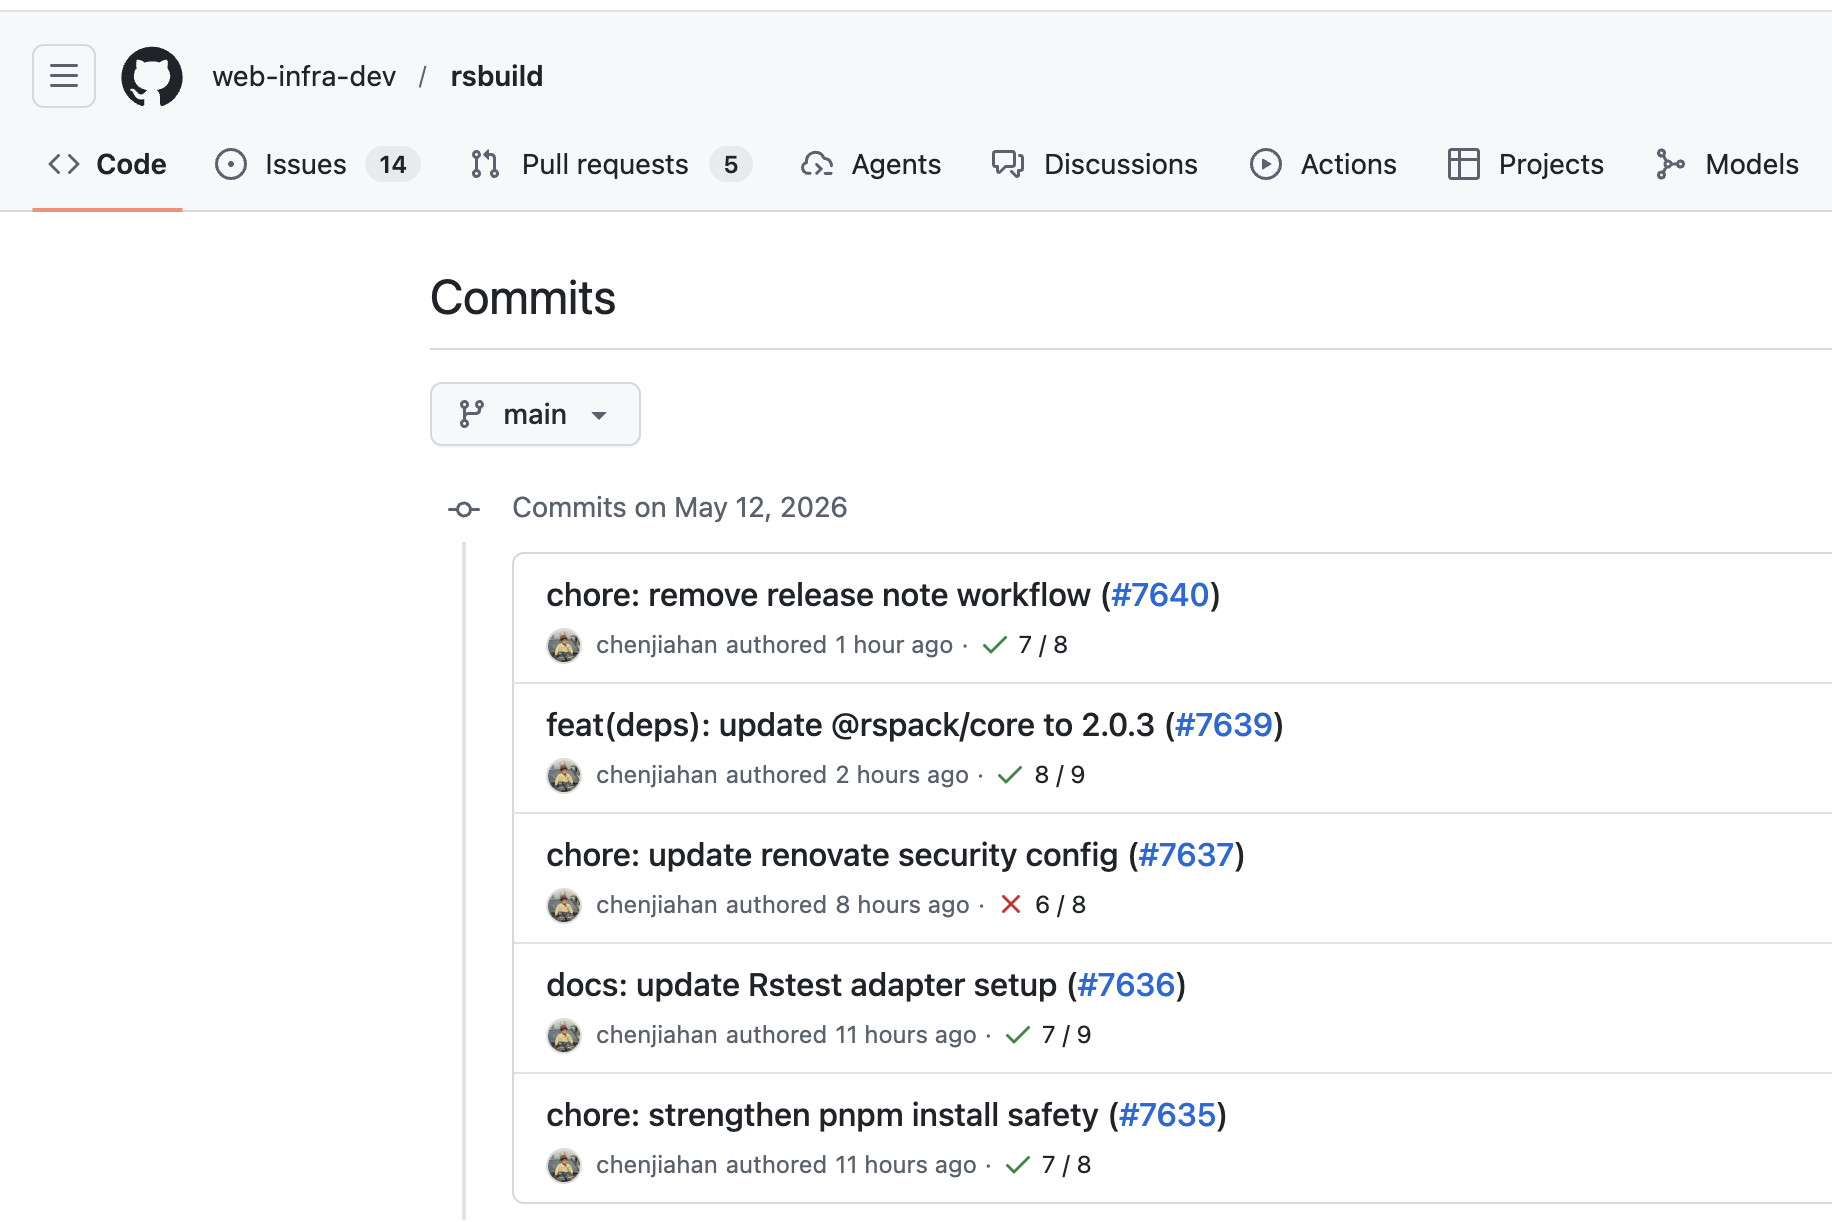1832x1222 pixels.
Task: Click chenjiahan avatar on #7635 commit
Action: coord(564,1165)
